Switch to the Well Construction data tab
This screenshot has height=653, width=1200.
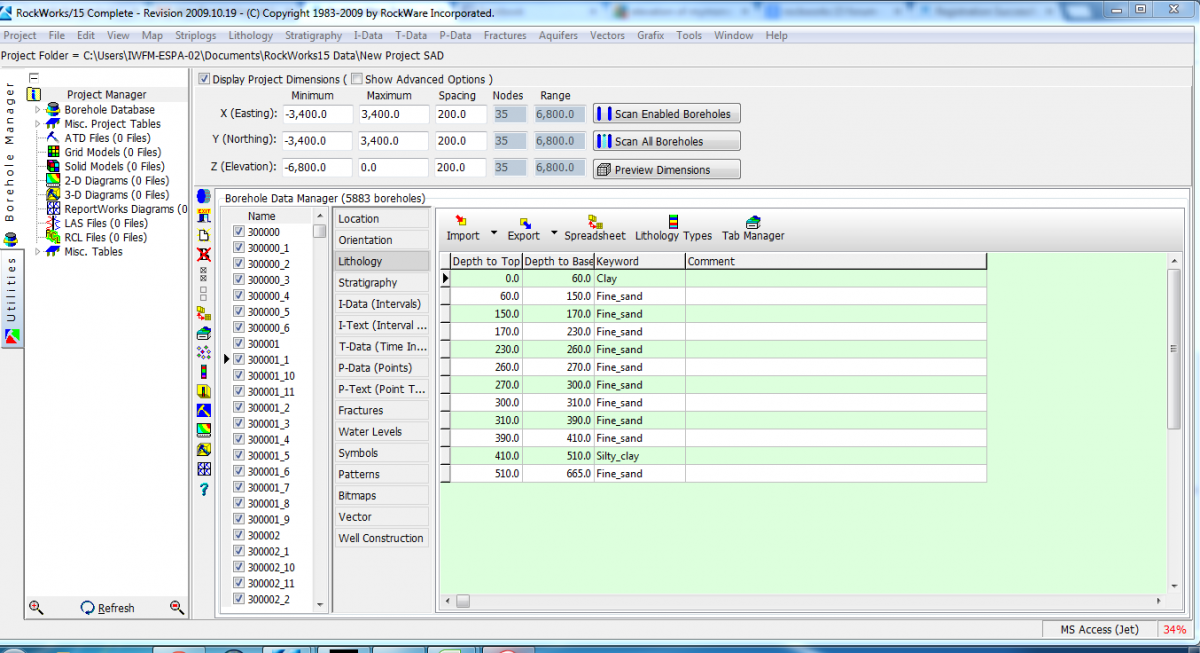(x=382, y=538)
